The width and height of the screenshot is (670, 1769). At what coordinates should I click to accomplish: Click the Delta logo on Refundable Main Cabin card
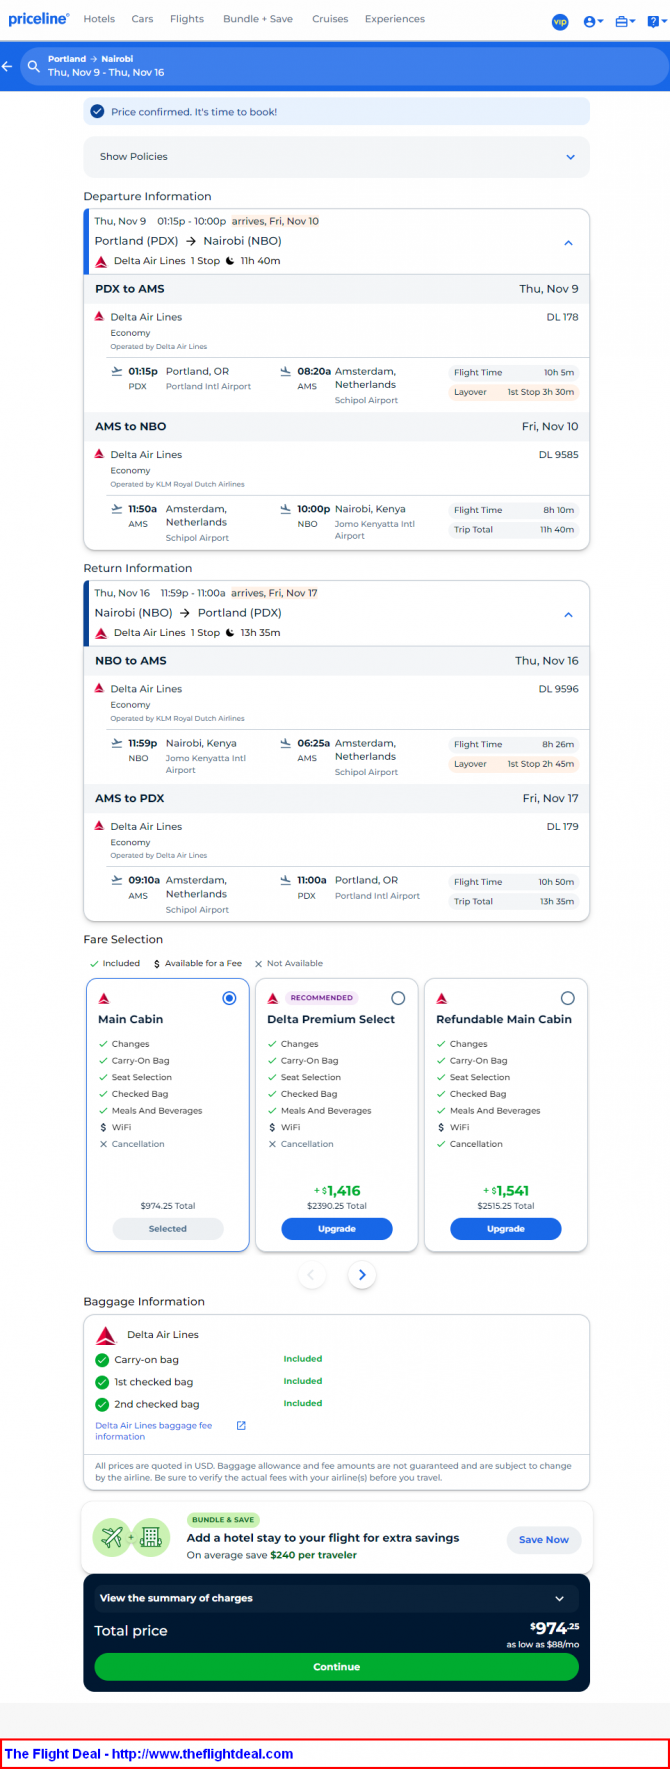tap(442, 998)
